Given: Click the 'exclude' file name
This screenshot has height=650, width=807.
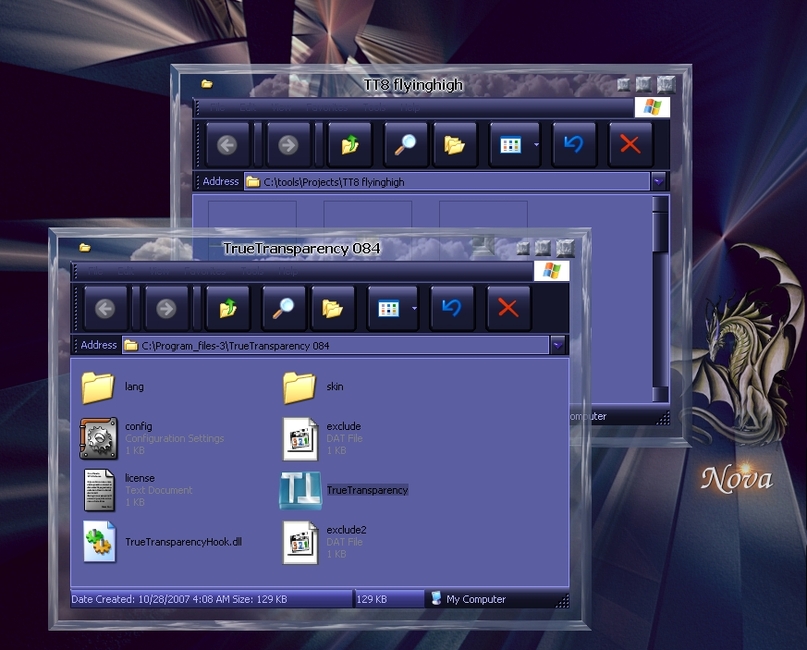Looking at the screenshot, I should (x=343, y=426).
